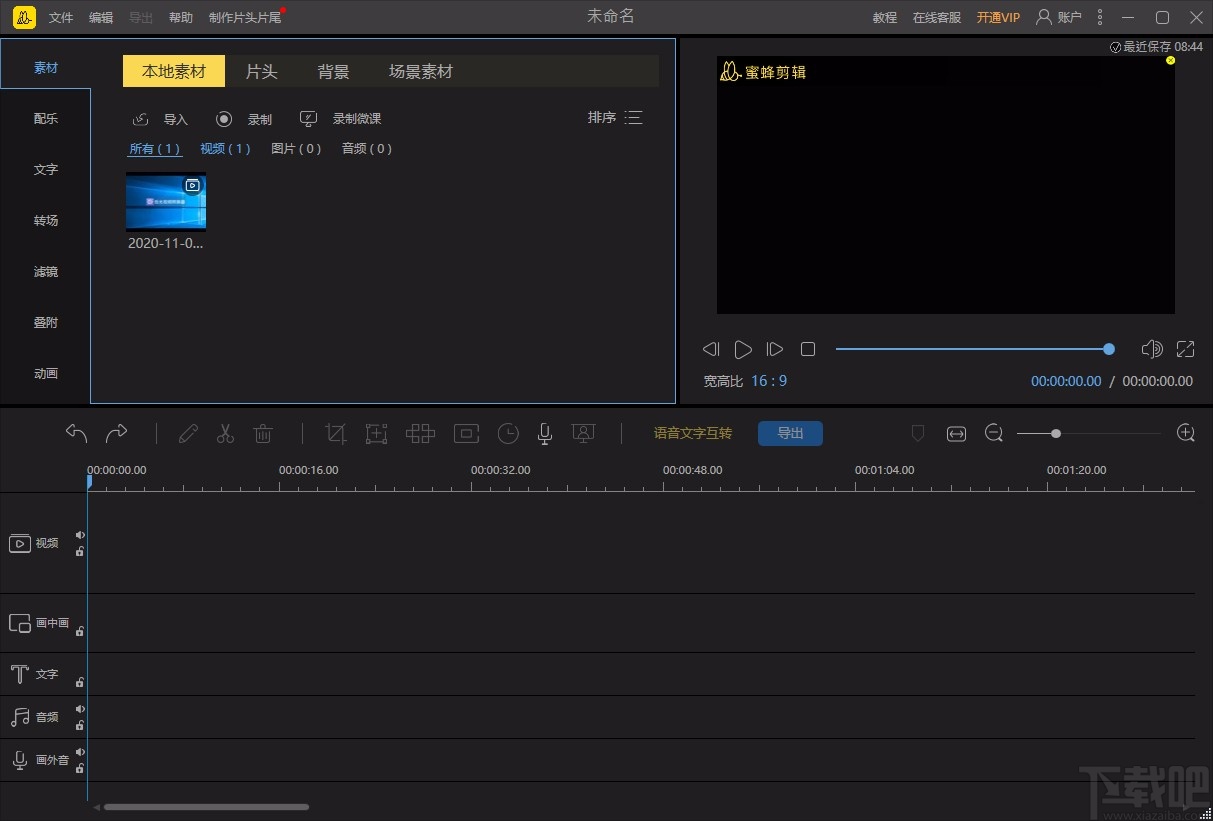The width and height of the screenshot is (1213, 821).
Task: Open the 16:9 aspect ratio selector
Action: (769, 381)
